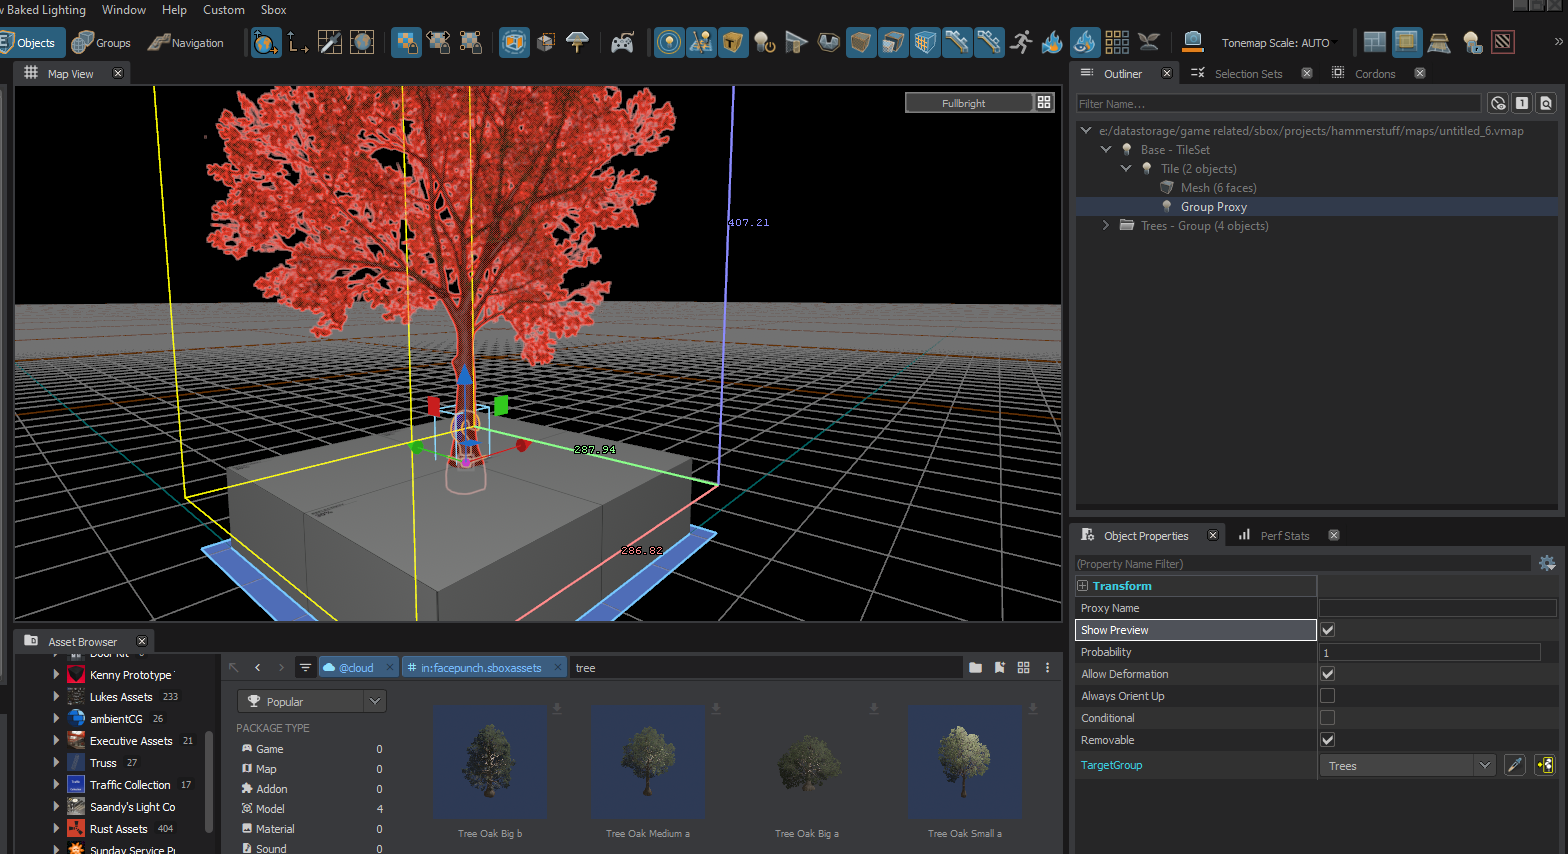Select Mesh (6 faces) in Outliner
Image resolution: width=1568 pixels, height=854 pixels.
[1218, 188]
